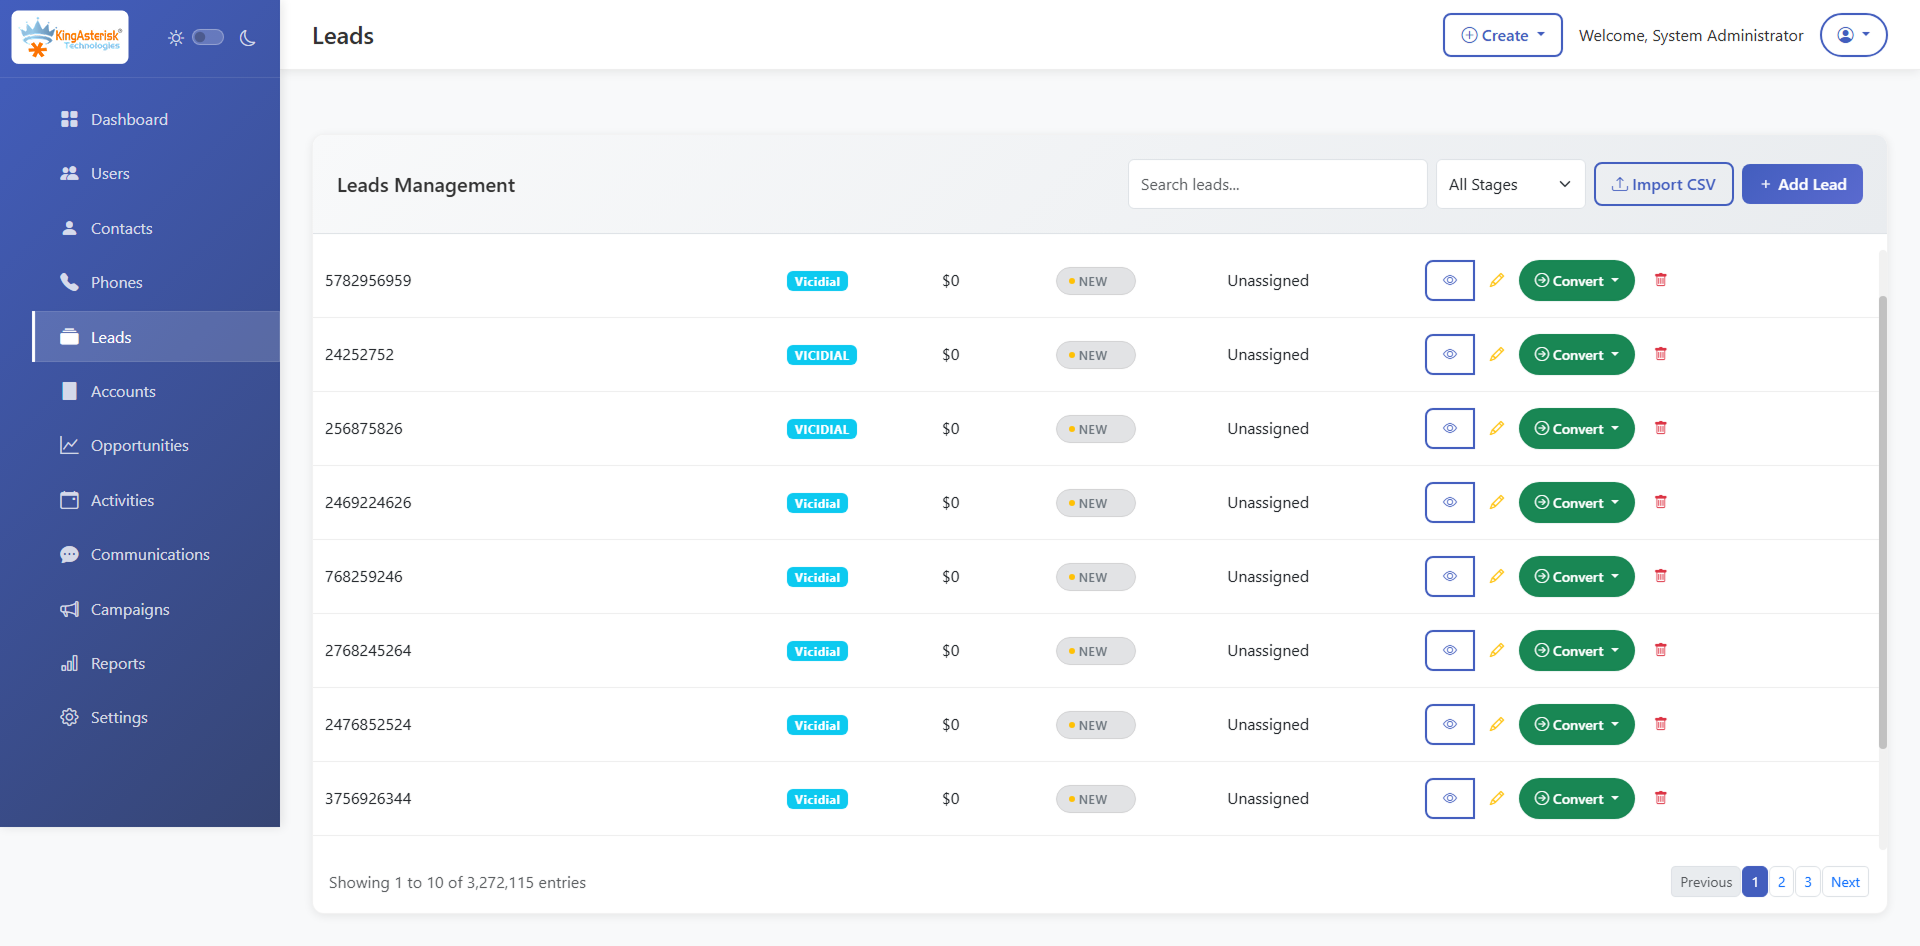Click the KingAsterisk logo
The width and height of the screenshot is (1920, 946).
pos(70,38)
